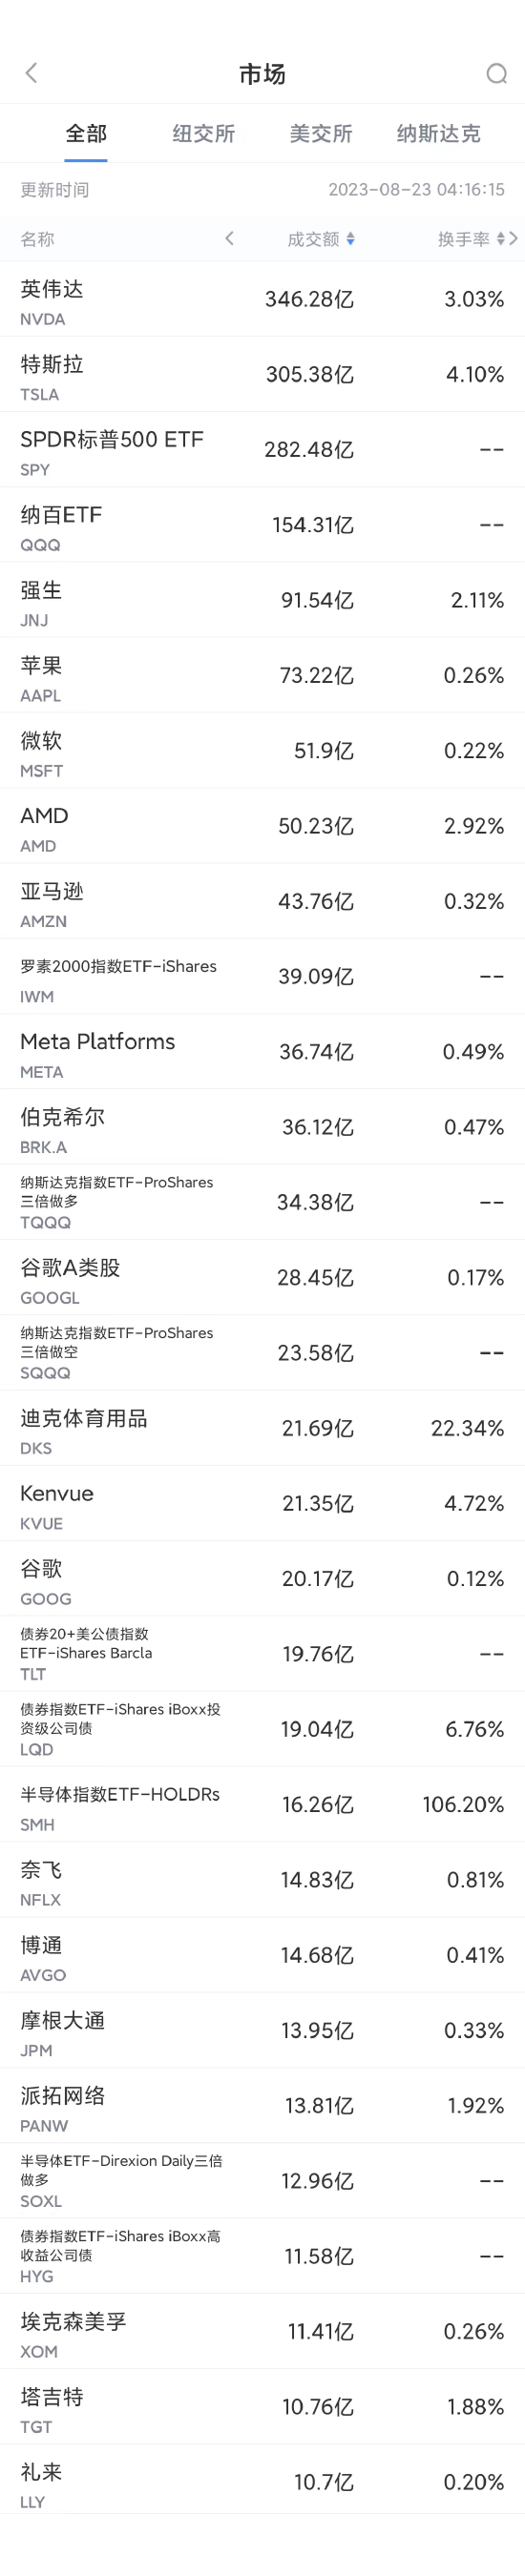525x2576 pixels.
Task: Open 苹果 AAPL entry
Action: click(x=262, y=675)
